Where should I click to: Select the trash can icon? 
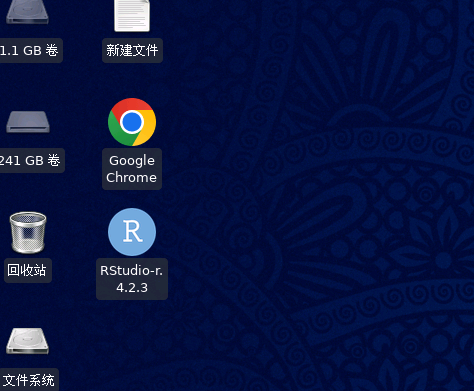click(28, 232)
